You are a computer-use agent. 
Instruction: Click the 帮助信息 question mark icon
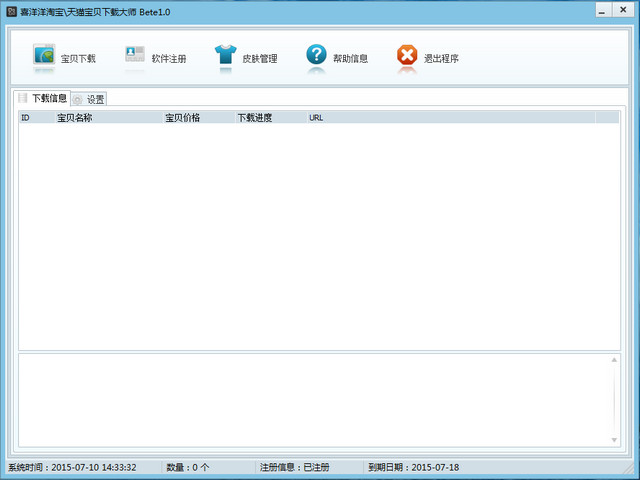coord(316,56)
